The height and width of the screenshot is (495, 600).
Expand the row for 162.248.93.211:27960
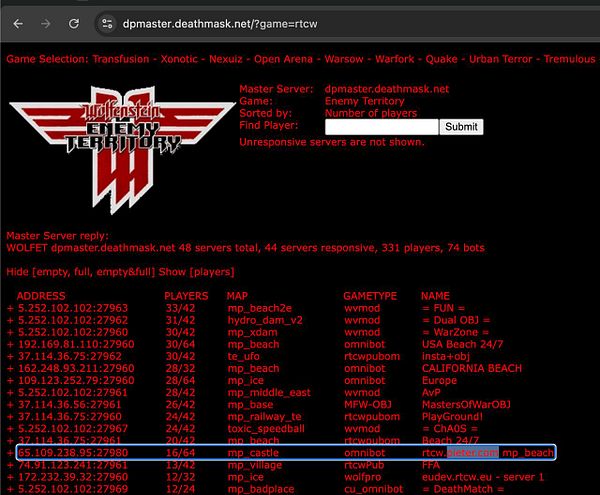click(x=10, y=368)
